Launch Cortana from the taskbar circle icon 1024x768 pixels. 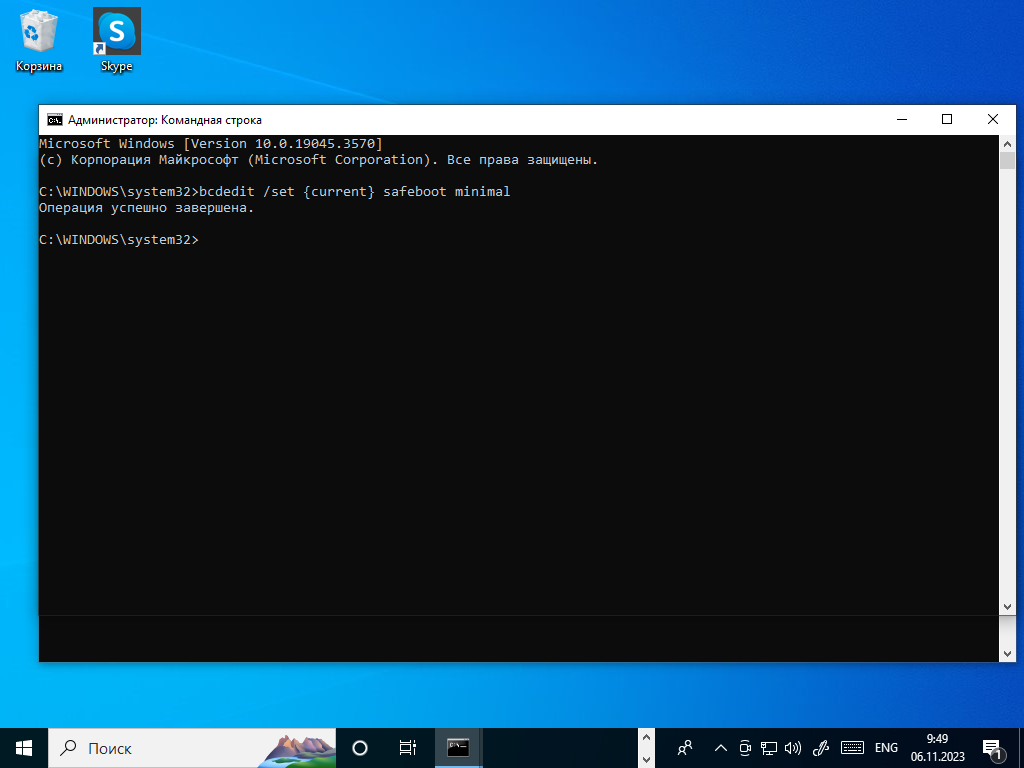tap(360, 748)
